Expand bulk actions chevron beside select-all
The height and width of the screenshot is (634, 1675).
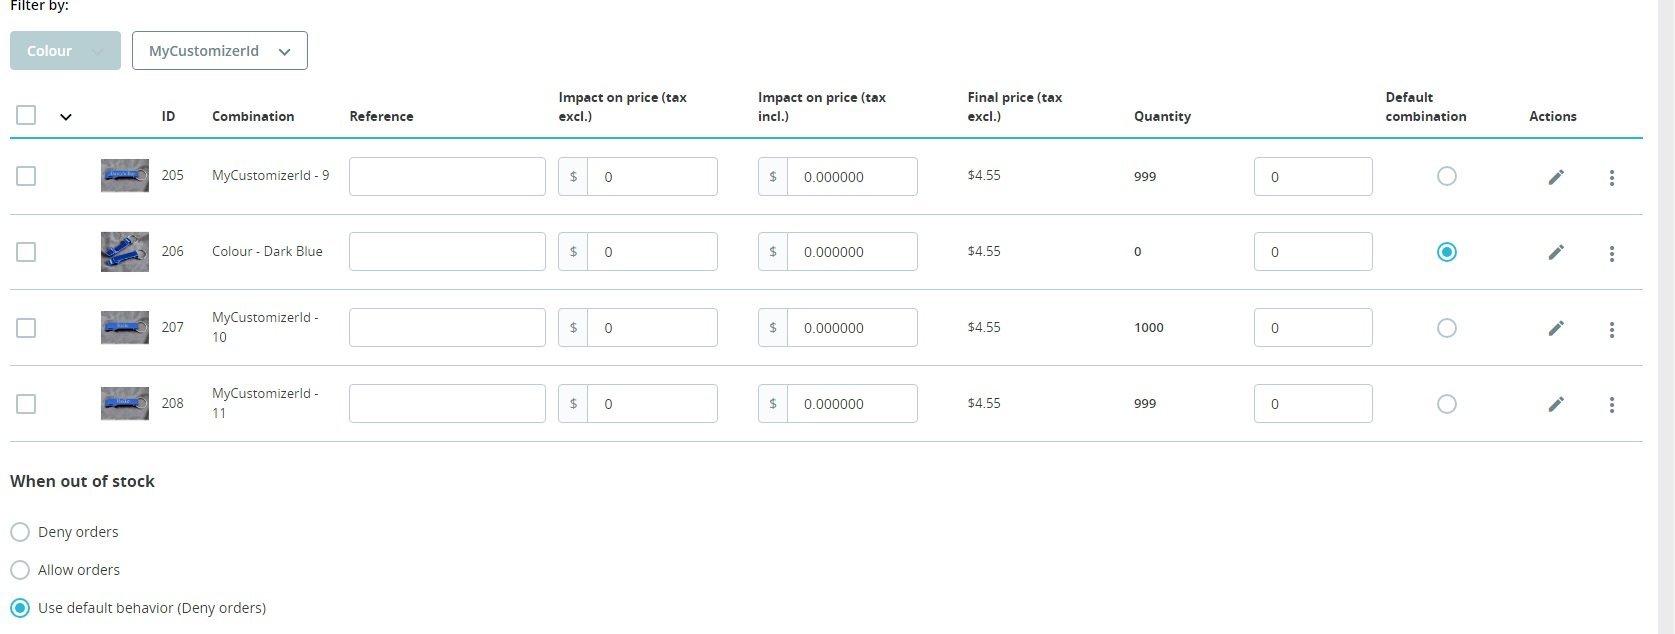(66, 117)
